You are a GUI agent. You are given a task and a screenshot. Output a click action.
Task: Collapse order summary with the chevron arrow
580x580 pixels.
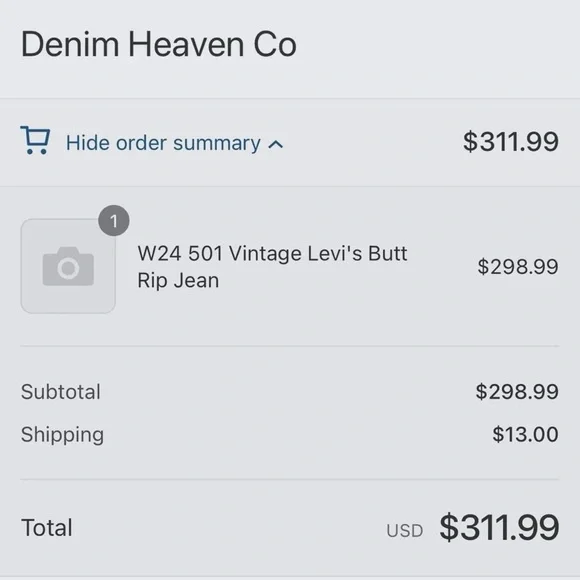(x=276, y=145)
